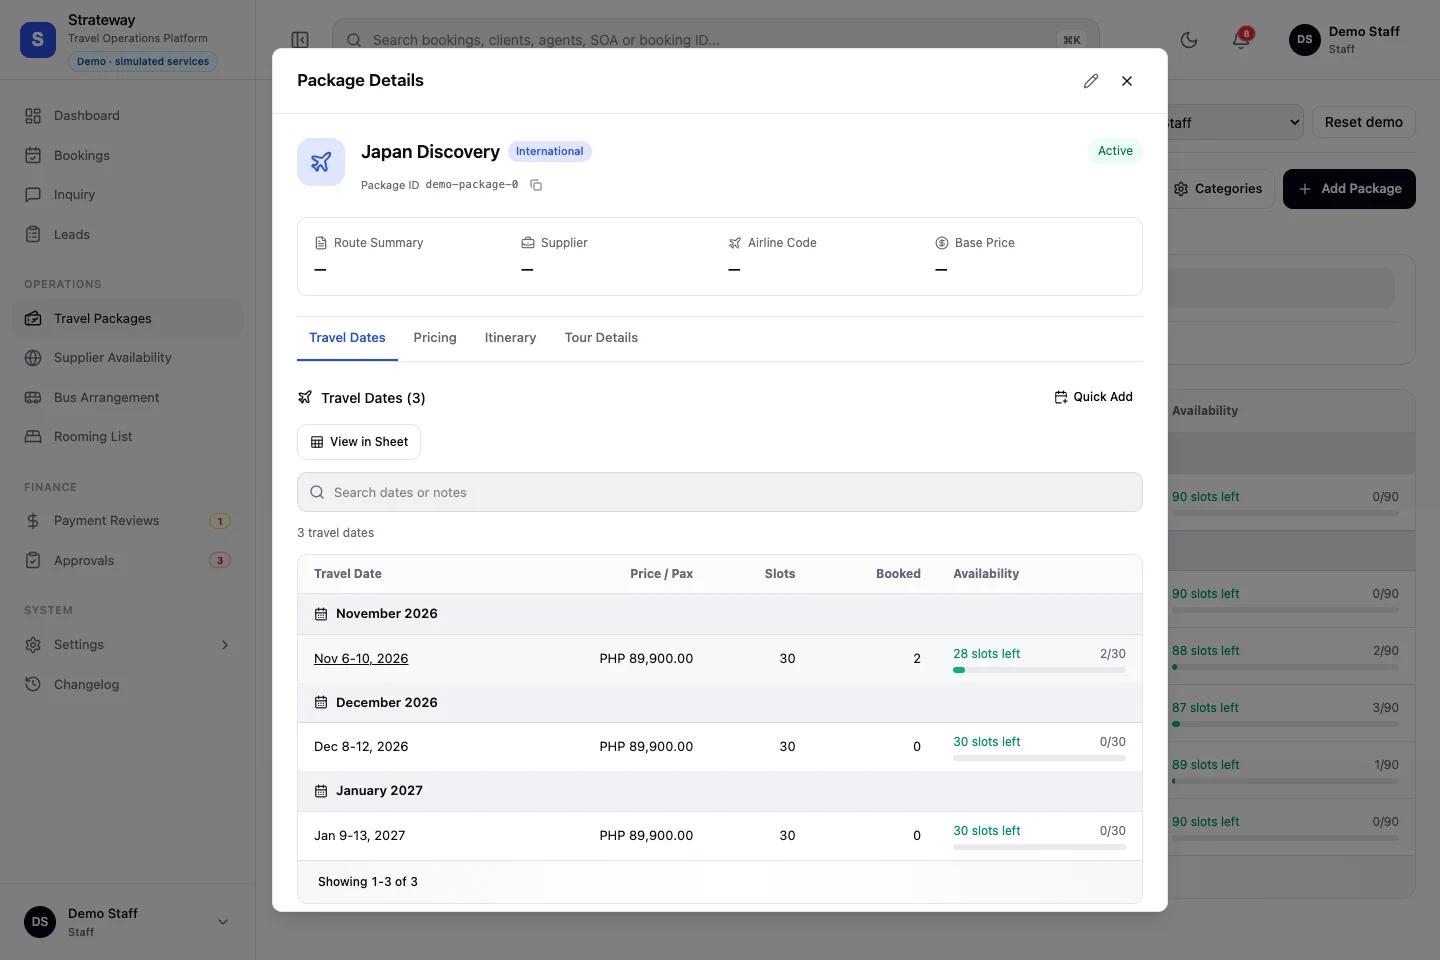This screenshot has width=1440, height=960.
Task: Open the Nov 6-10, 2026 travel date link
Action: [361, 659]
